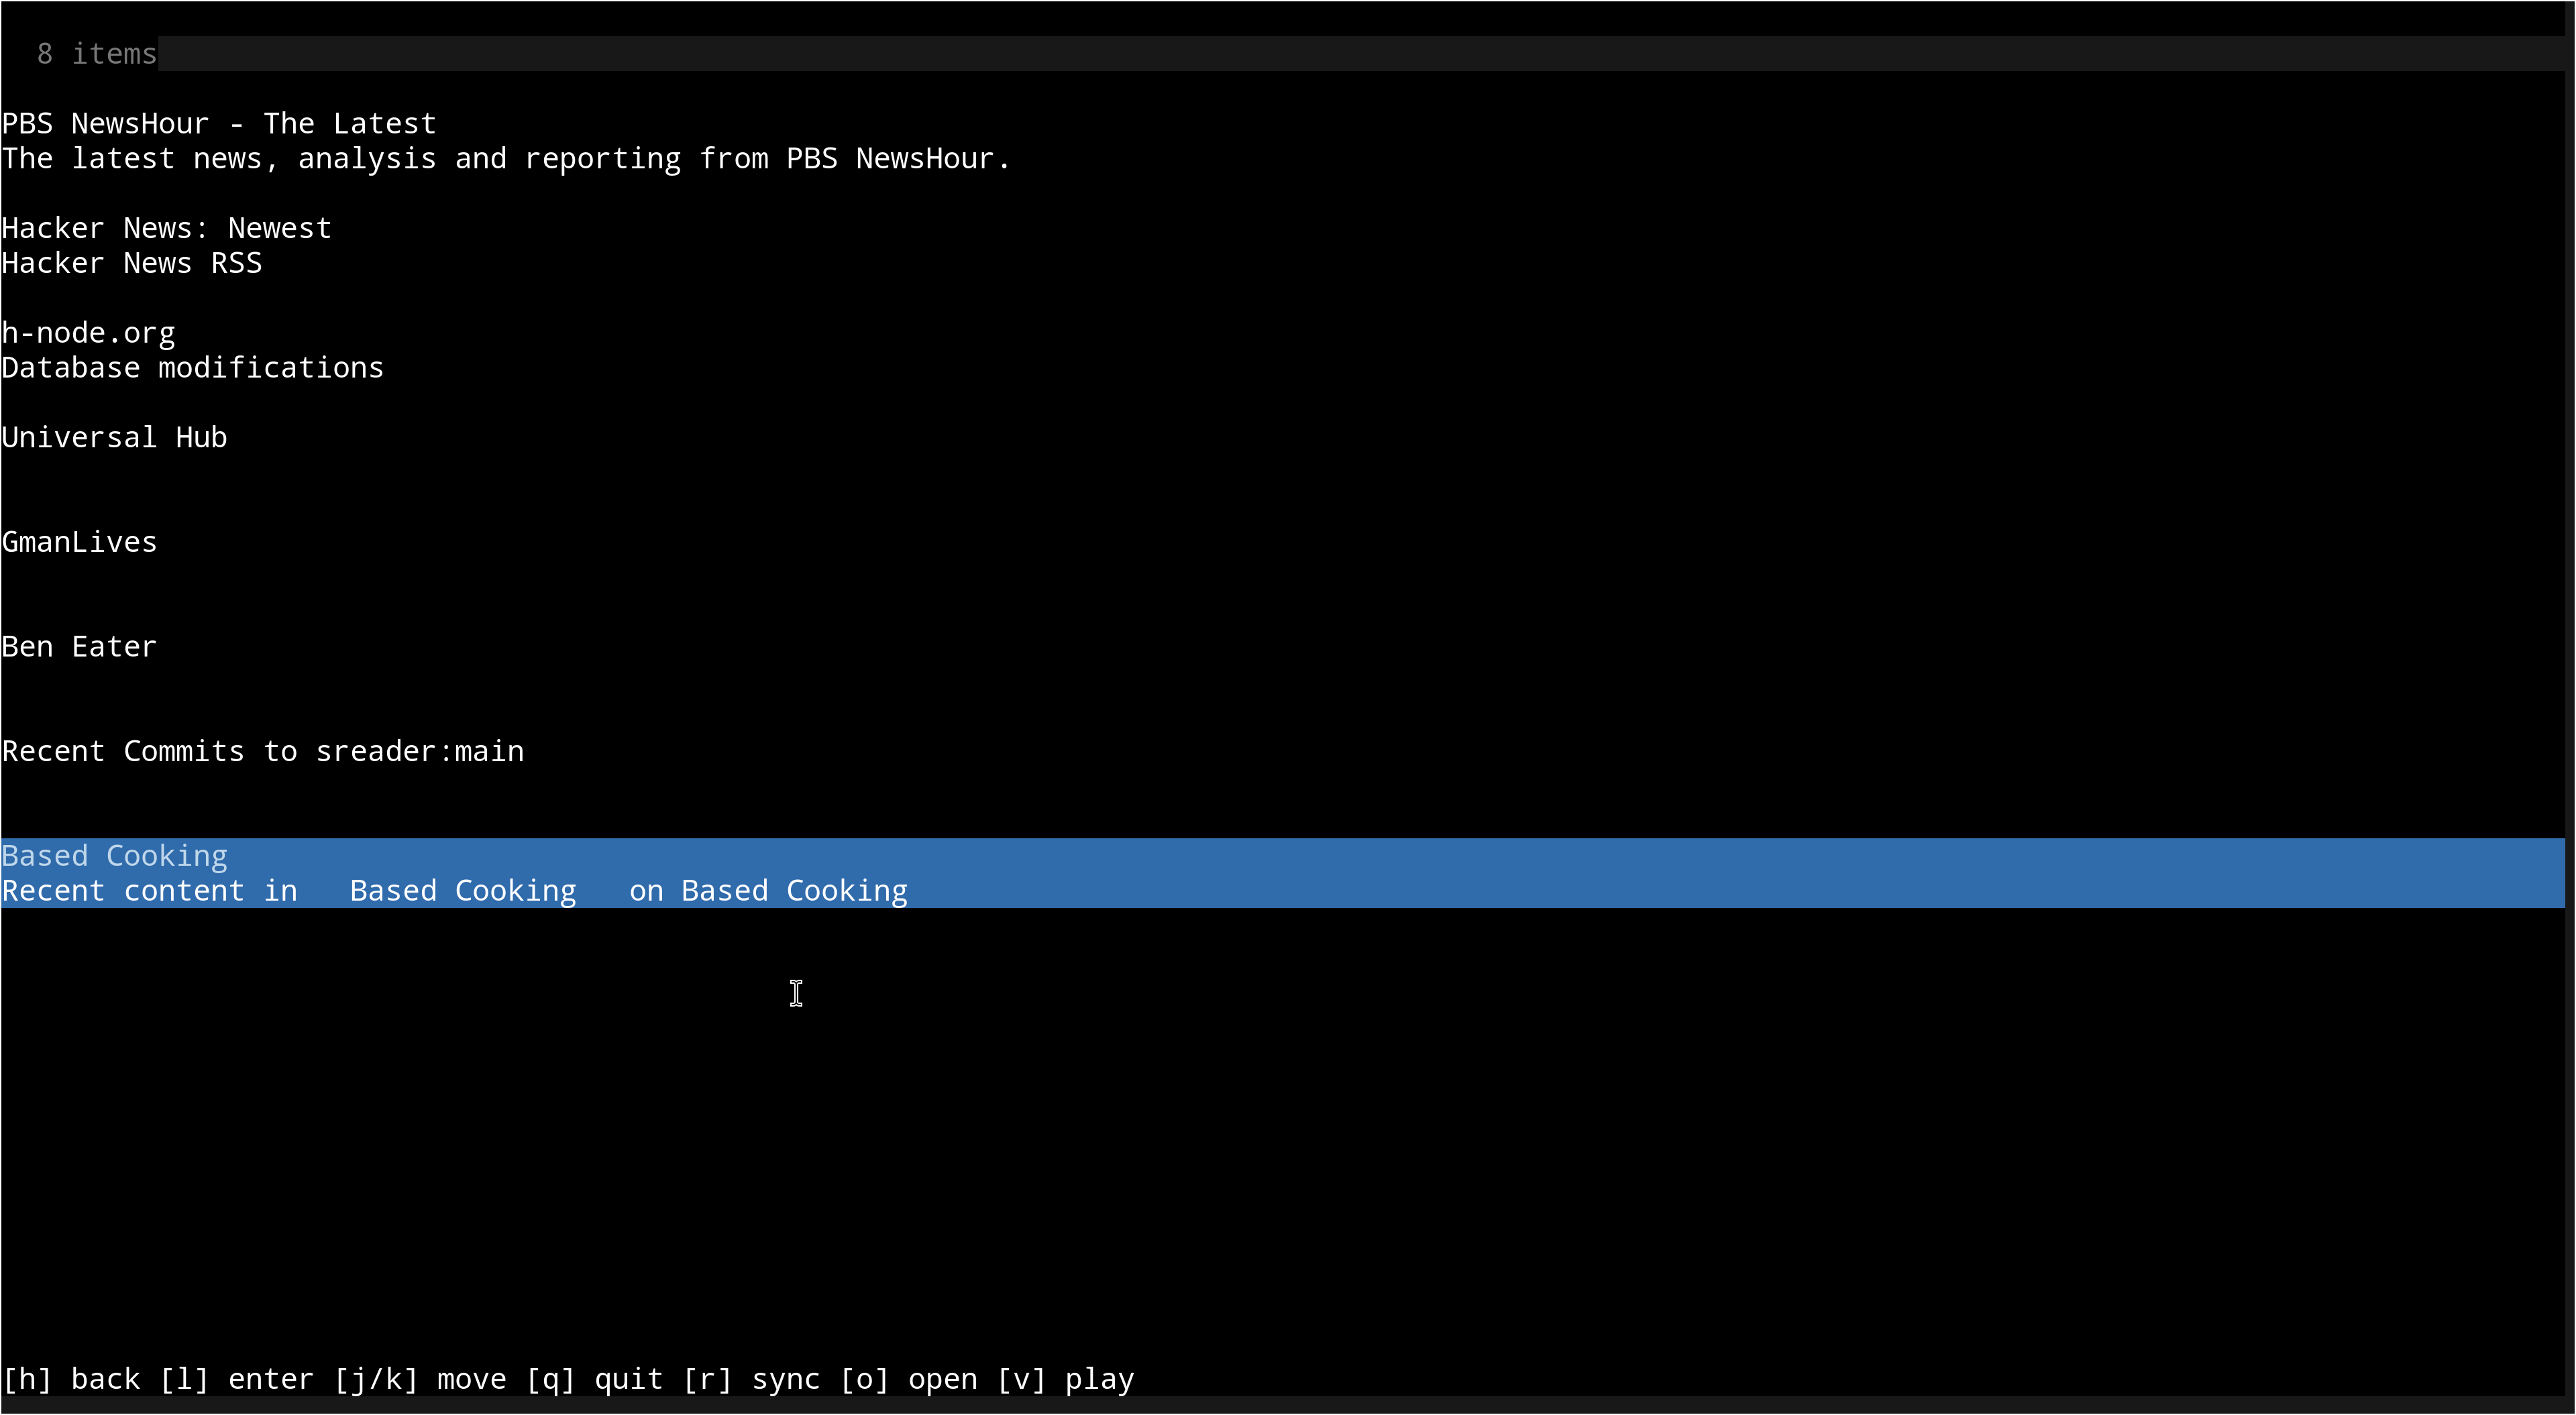Select the PBS NewsHour feed title
This screenshot has height=1415, width=2576.
tap(219, 124)
